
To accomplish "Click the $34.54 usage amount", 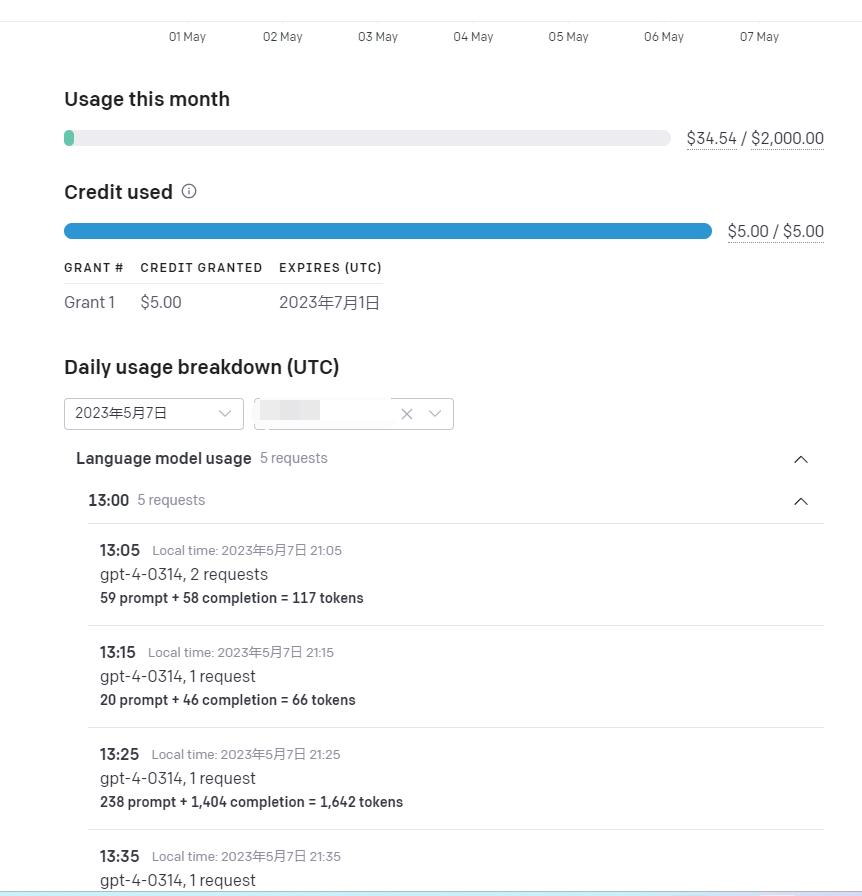I will [712, 138].
